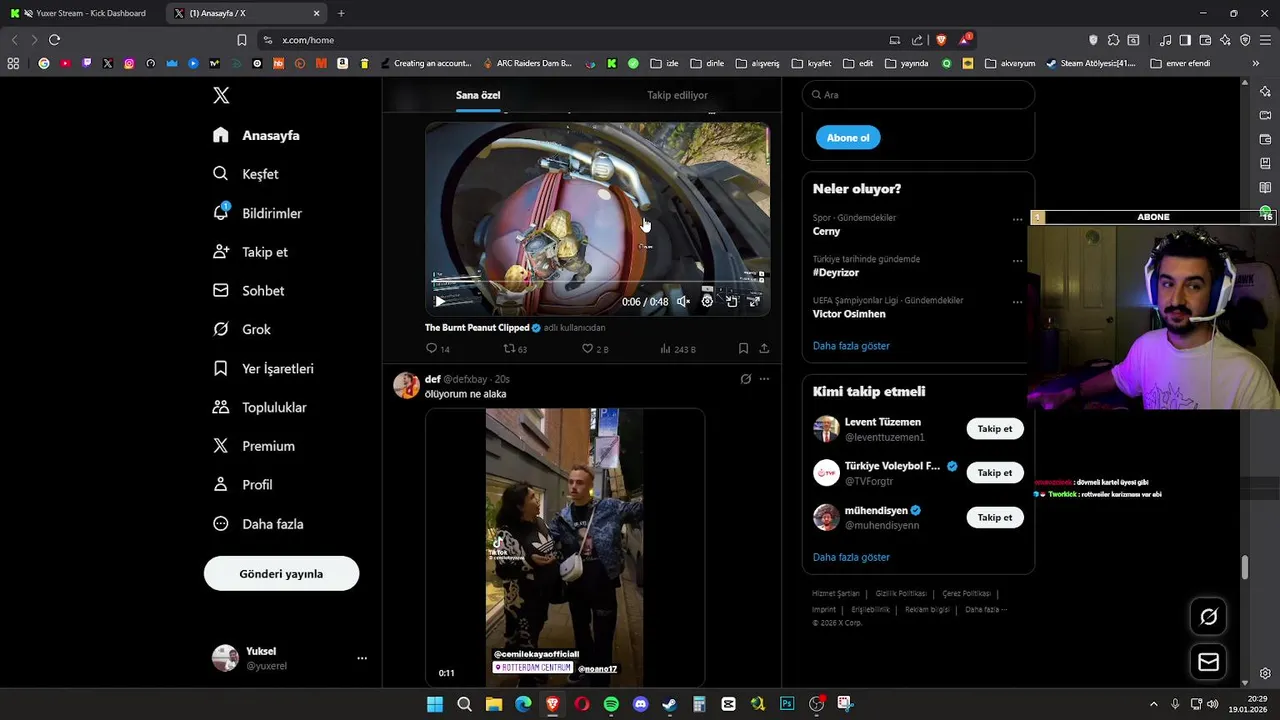Enter fullscreen on video player
Screen dimensions: 1280x720
pyautogui.click(x=754, y=301)
